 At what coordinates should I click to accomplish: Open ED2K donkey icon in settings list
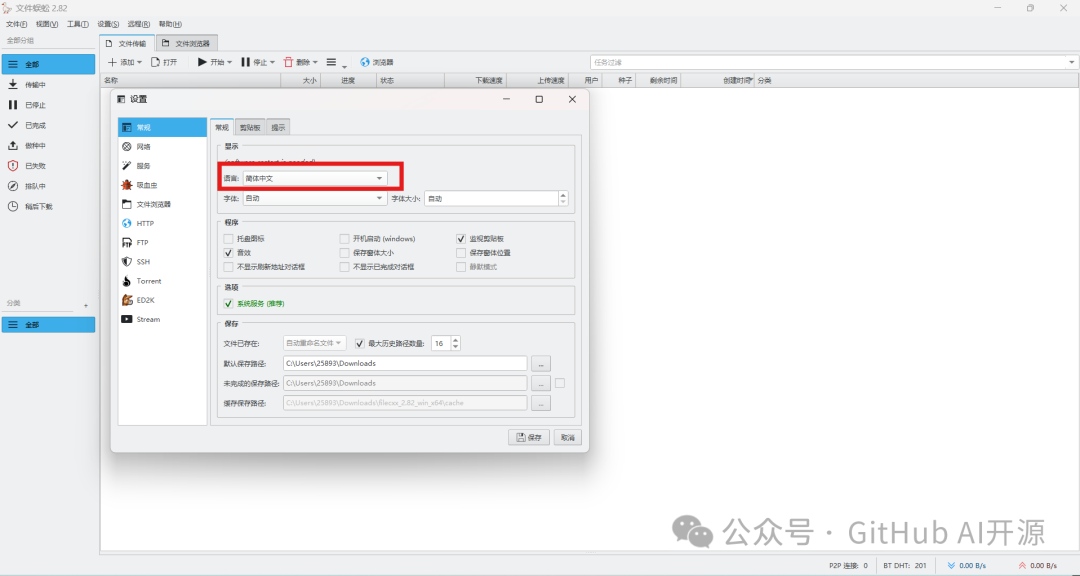(x=127, y=300)
